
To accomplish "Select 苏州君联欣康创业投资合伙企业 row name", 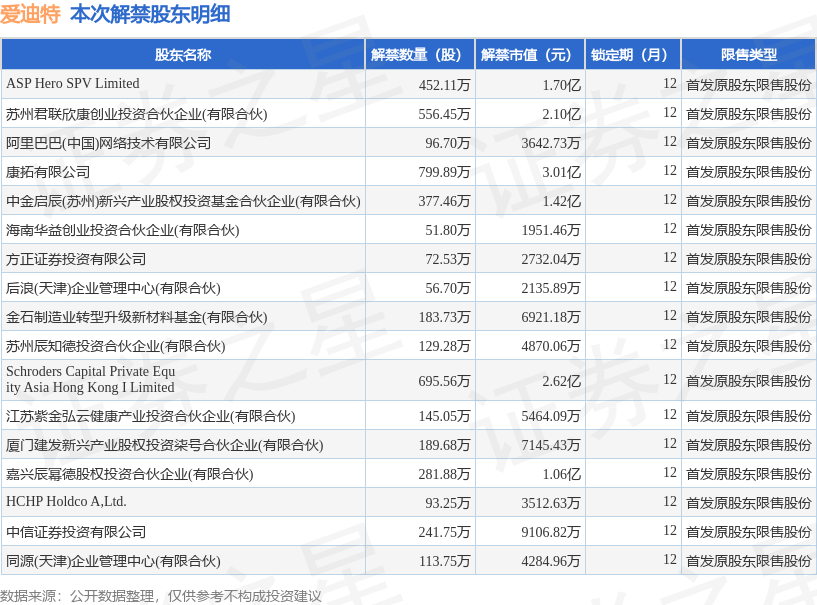I will click(137, 114).
